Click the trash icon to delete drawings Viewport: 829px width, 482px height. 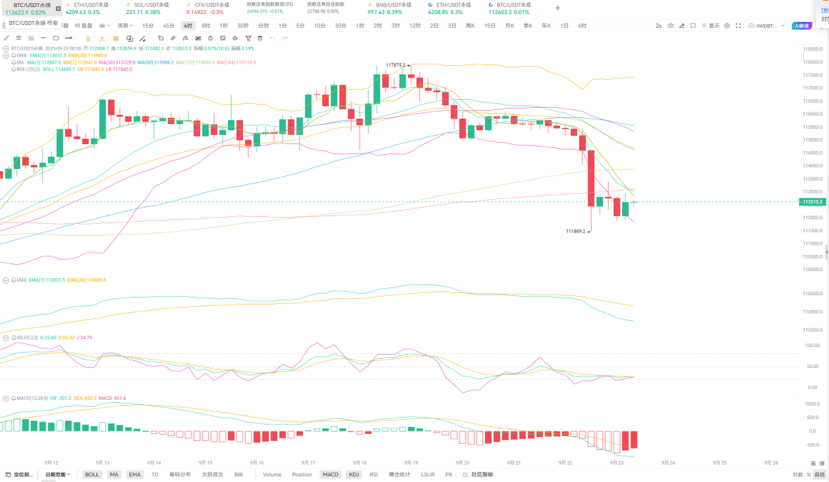point(260,38)
